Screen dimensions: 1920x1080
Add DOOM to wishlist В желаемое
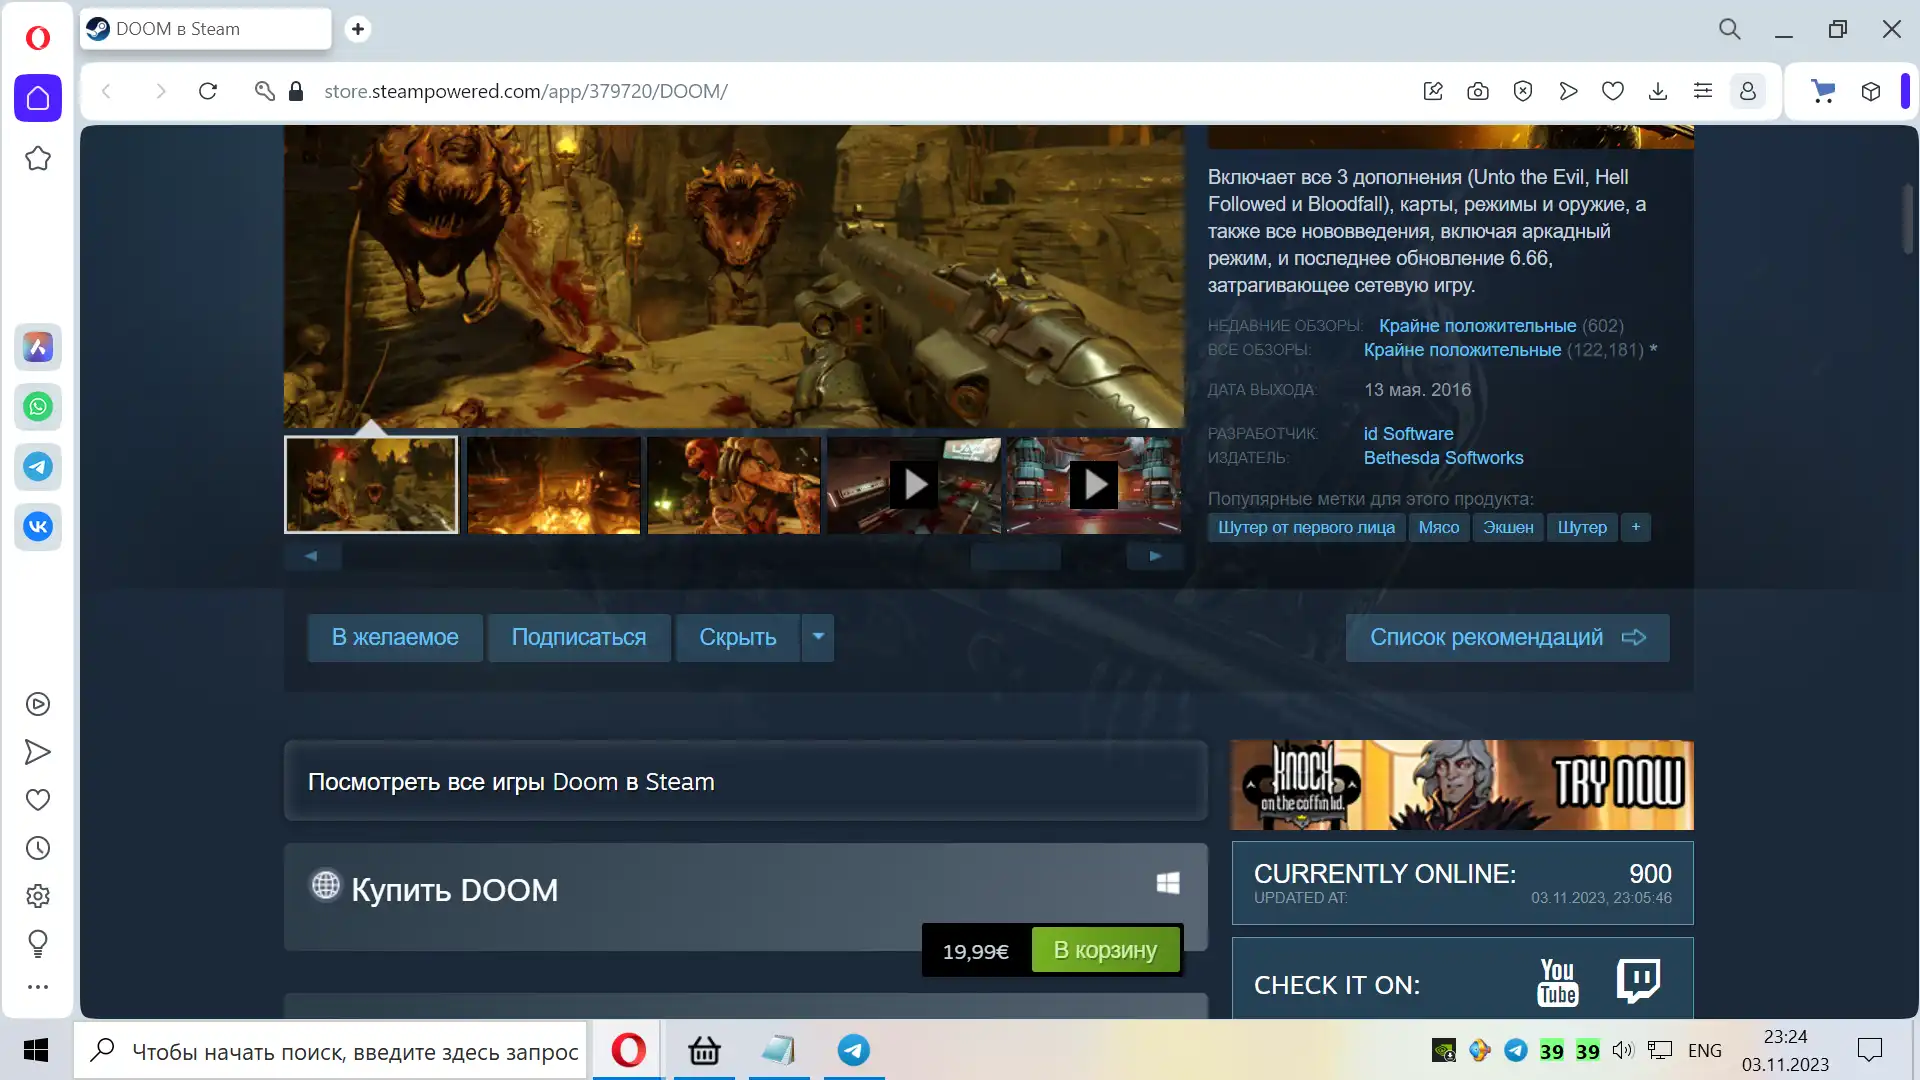395,637
